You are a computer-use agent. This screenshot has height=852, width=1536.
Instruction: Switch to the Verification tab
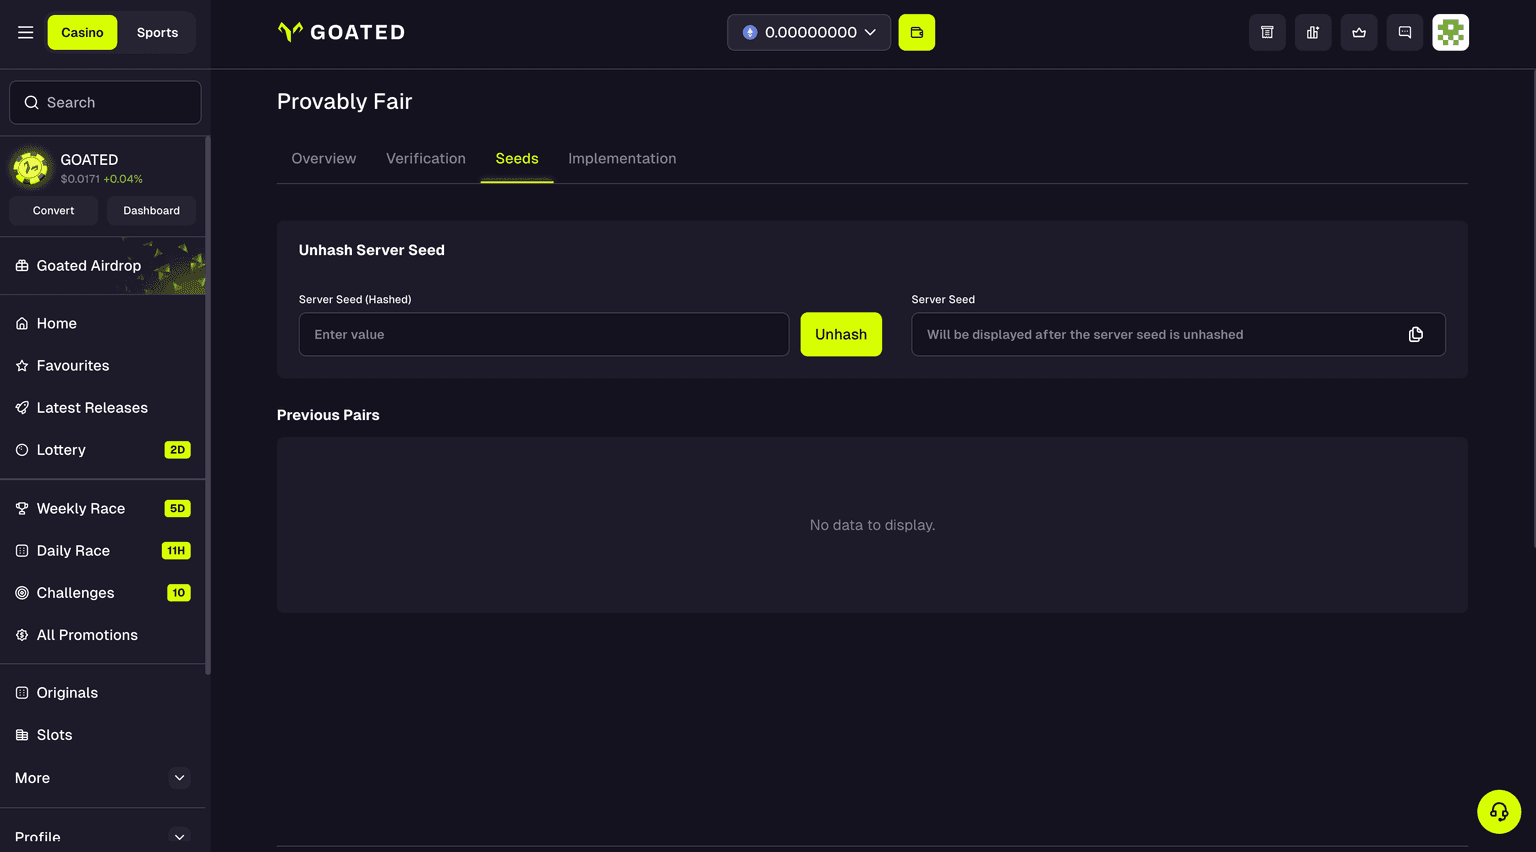click(426, 158)
